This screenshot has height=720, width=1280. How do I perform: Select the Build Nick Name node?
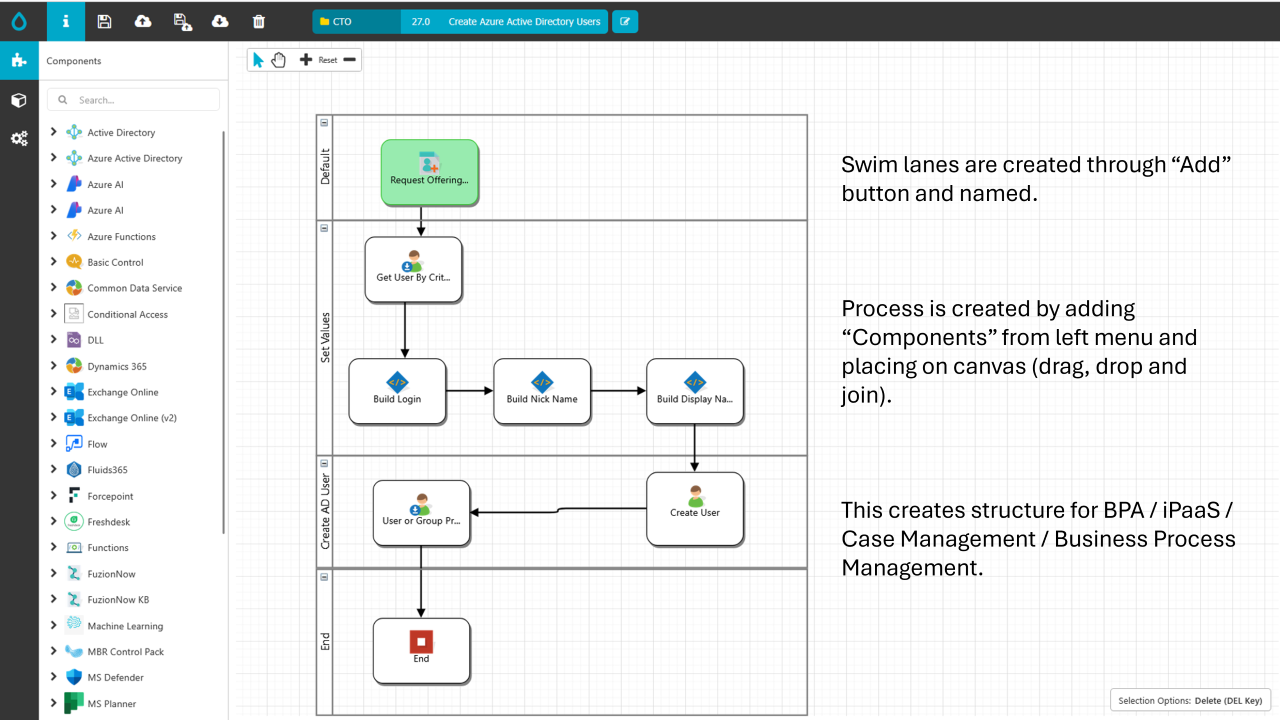pos(542,390)
